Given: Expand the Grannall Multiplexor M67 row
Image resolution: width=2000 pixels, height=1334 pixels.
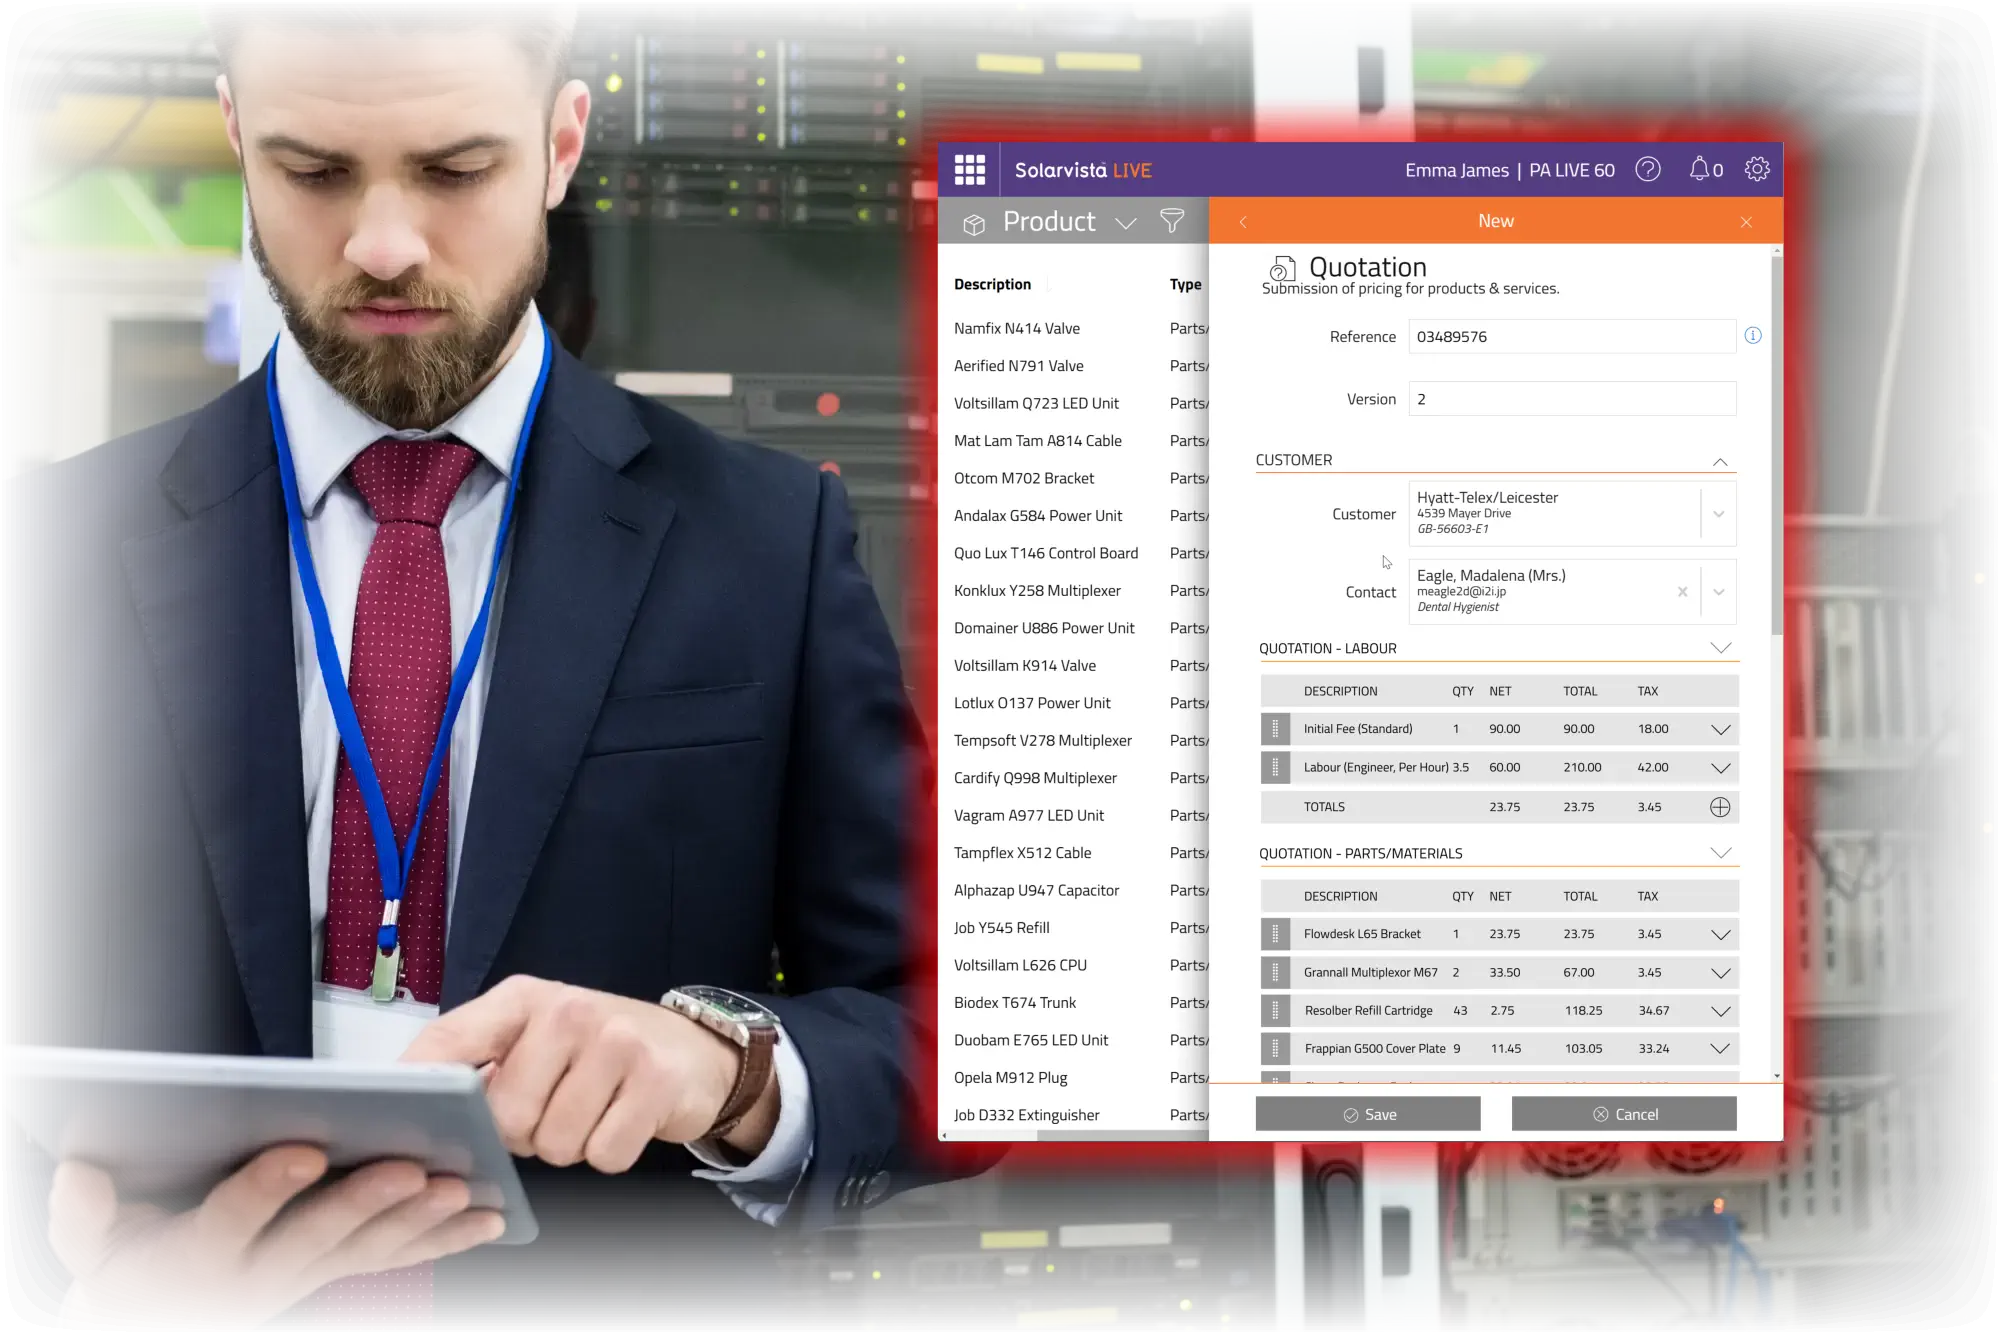Looking at the screenshot, I should [x=1720, y=973].
